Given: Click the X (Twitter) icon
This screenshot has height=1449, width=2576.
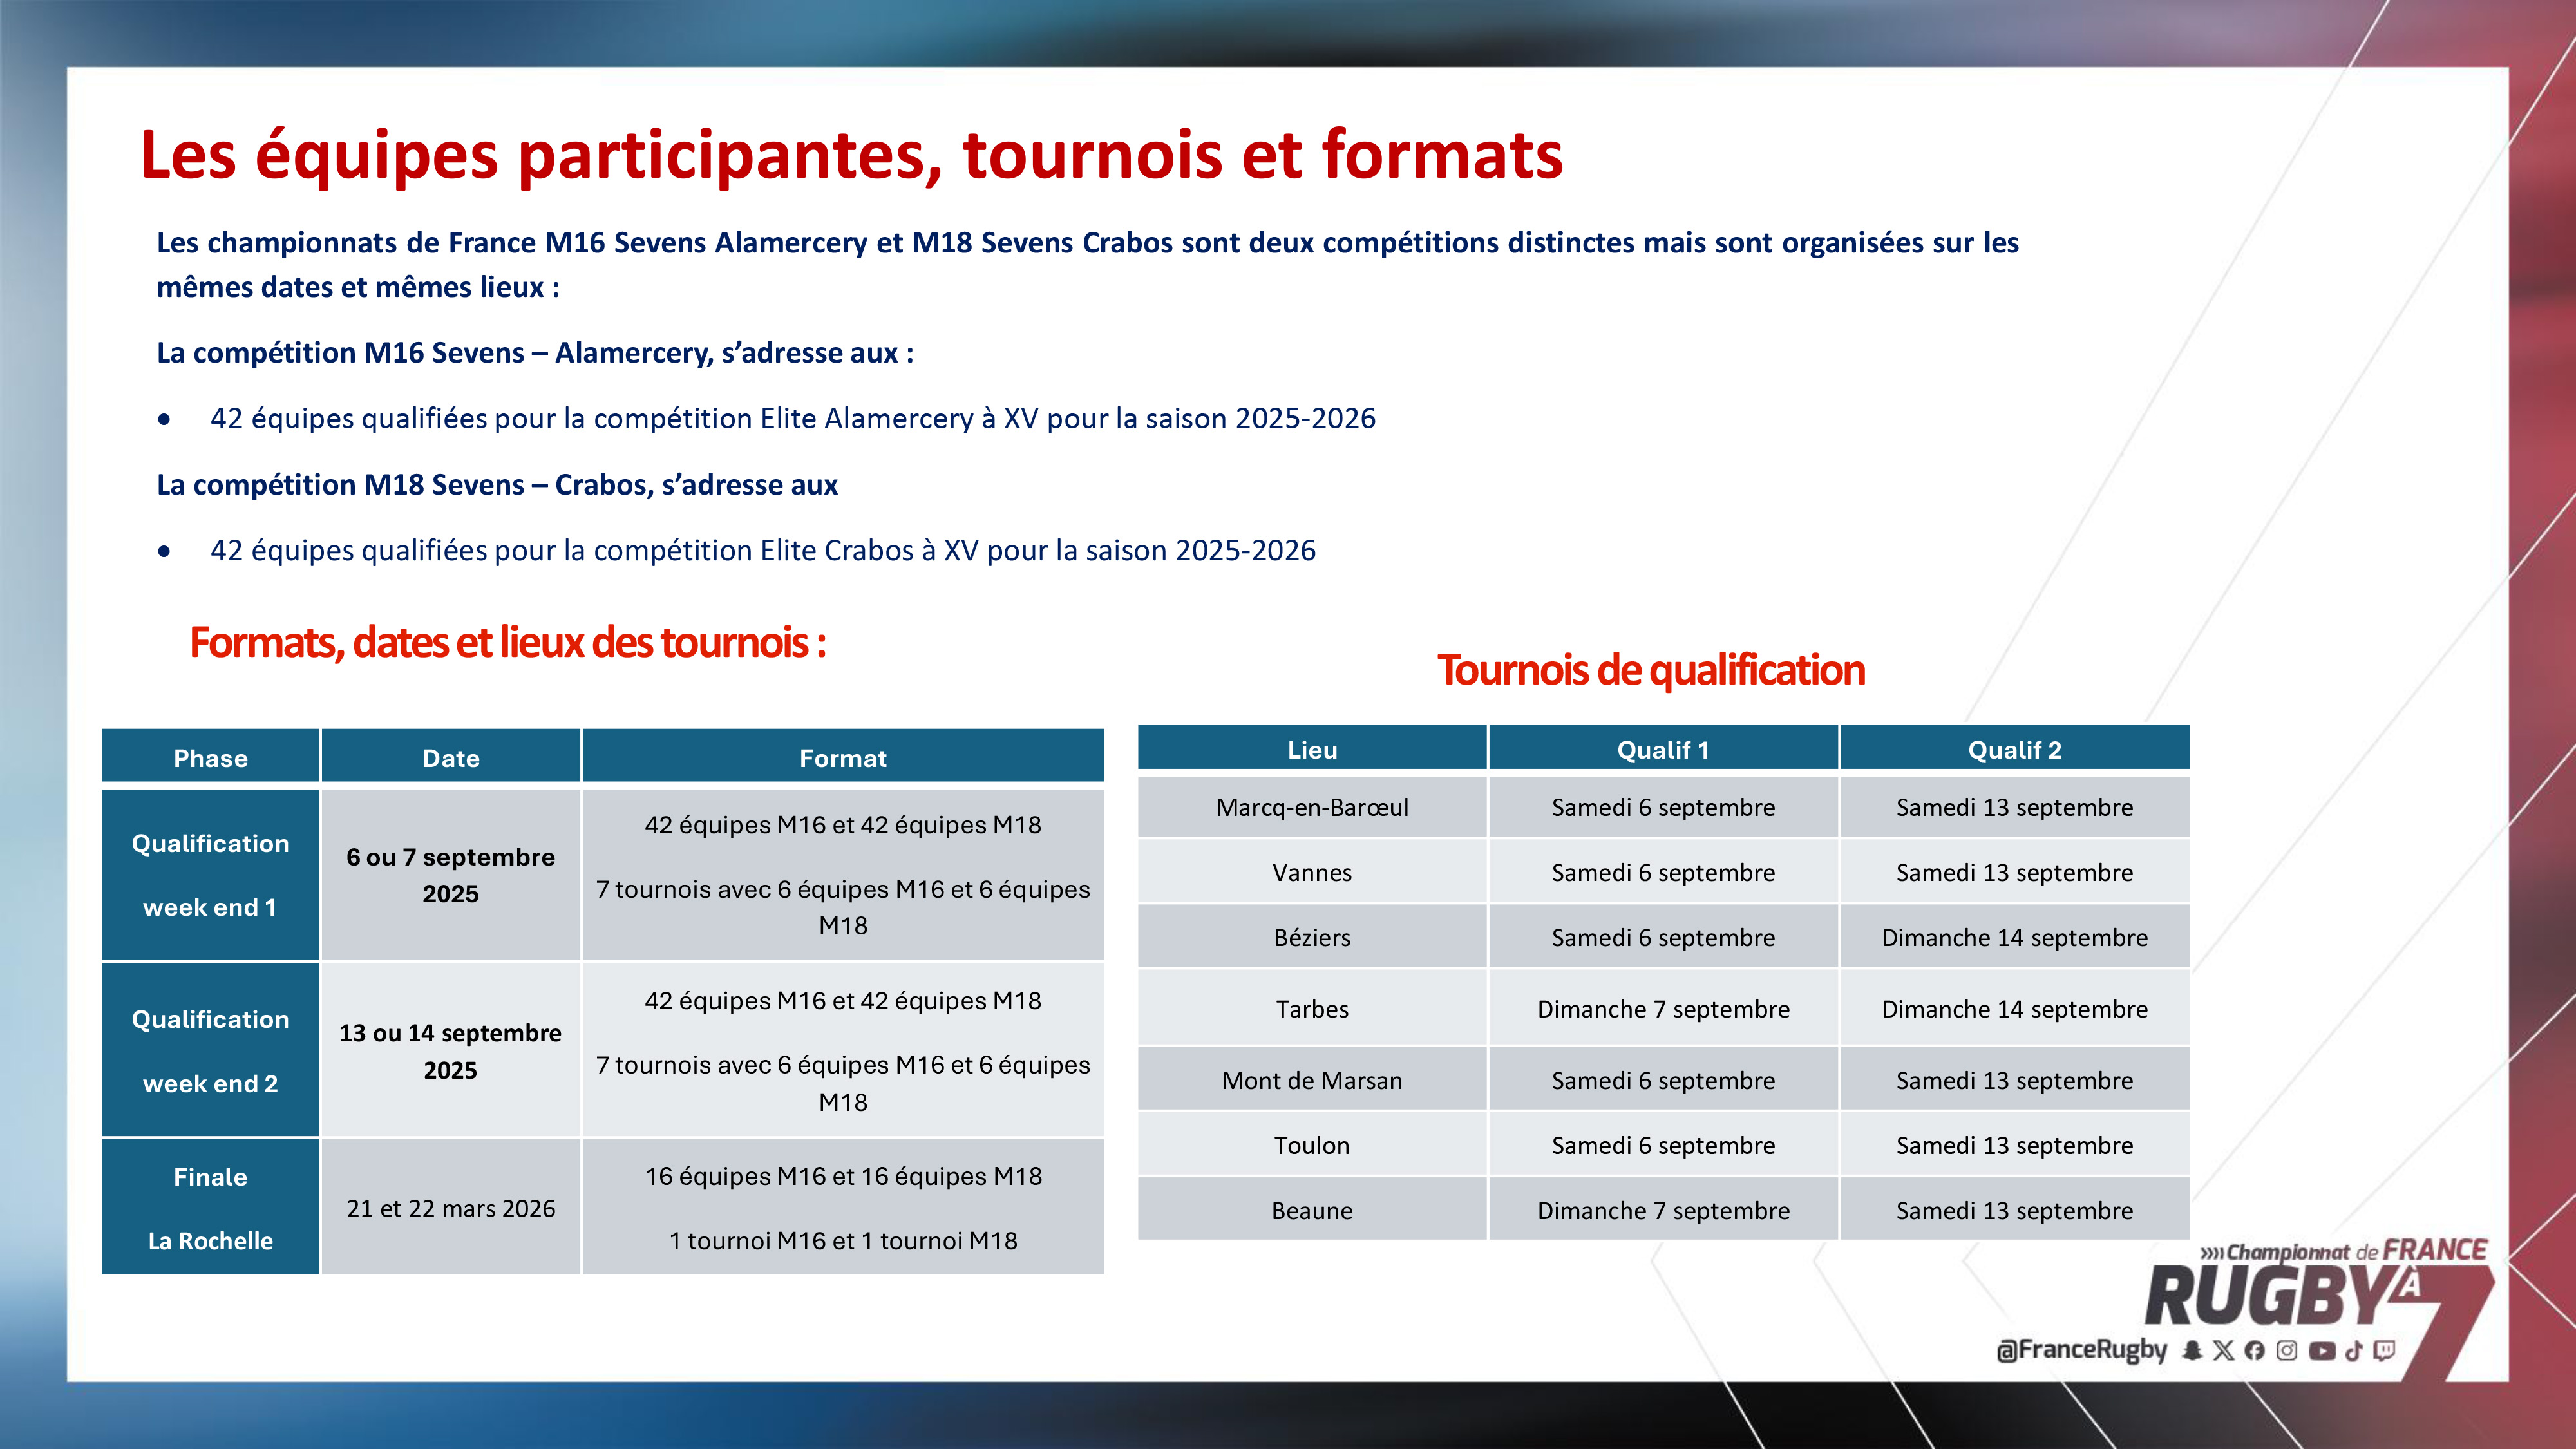Looking at the screenshot, I should (x=2223, y=1351).
